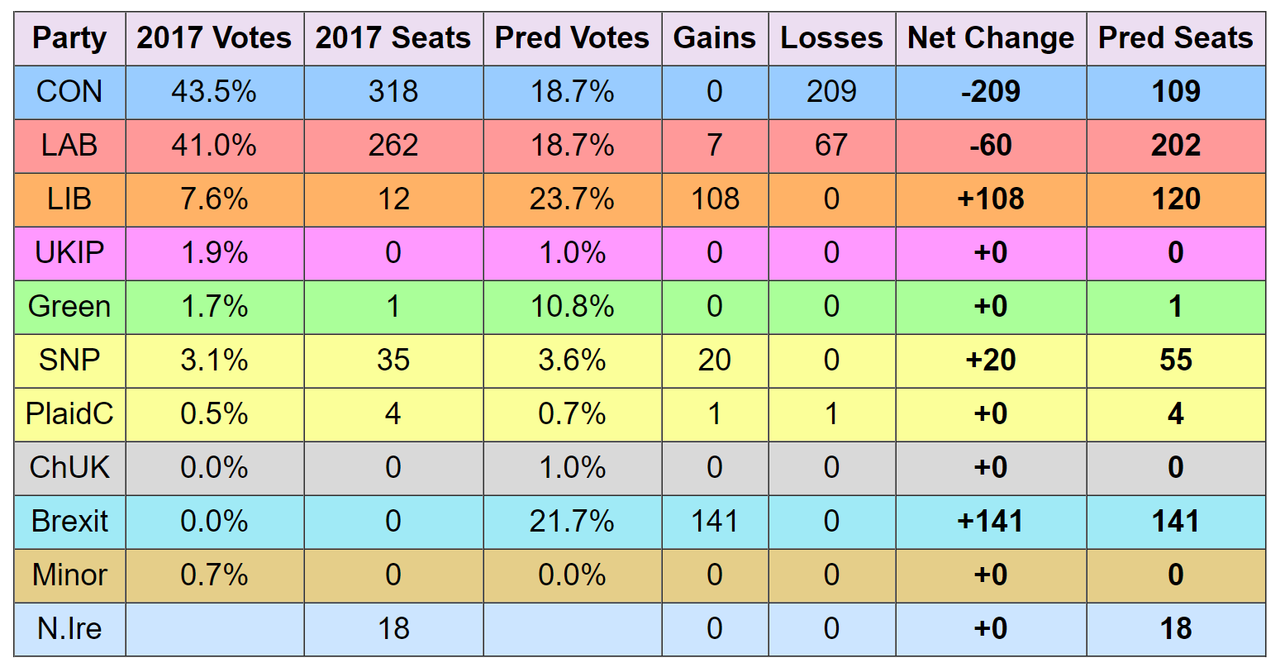The image size is (1280, 669).
Task: Click the Party column header
Action: point(69,38)
